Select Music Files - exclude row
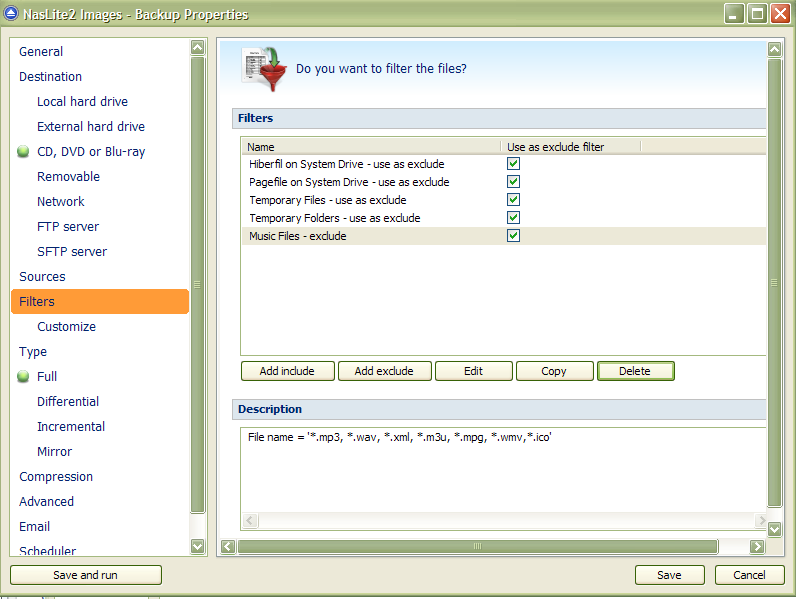This screenshot has width=796, height=599. click(504, 236)
